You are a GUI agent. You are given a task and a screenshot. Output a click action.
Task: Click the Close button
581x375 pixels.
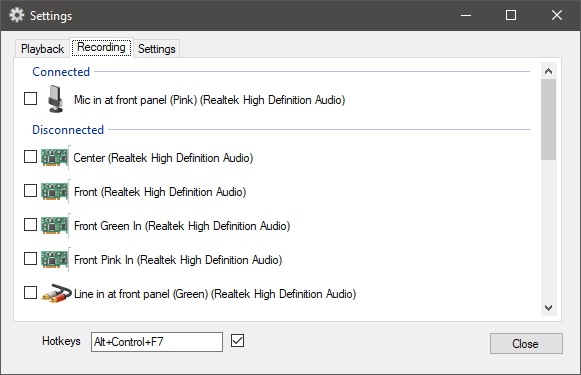click(x=526, y=344)
